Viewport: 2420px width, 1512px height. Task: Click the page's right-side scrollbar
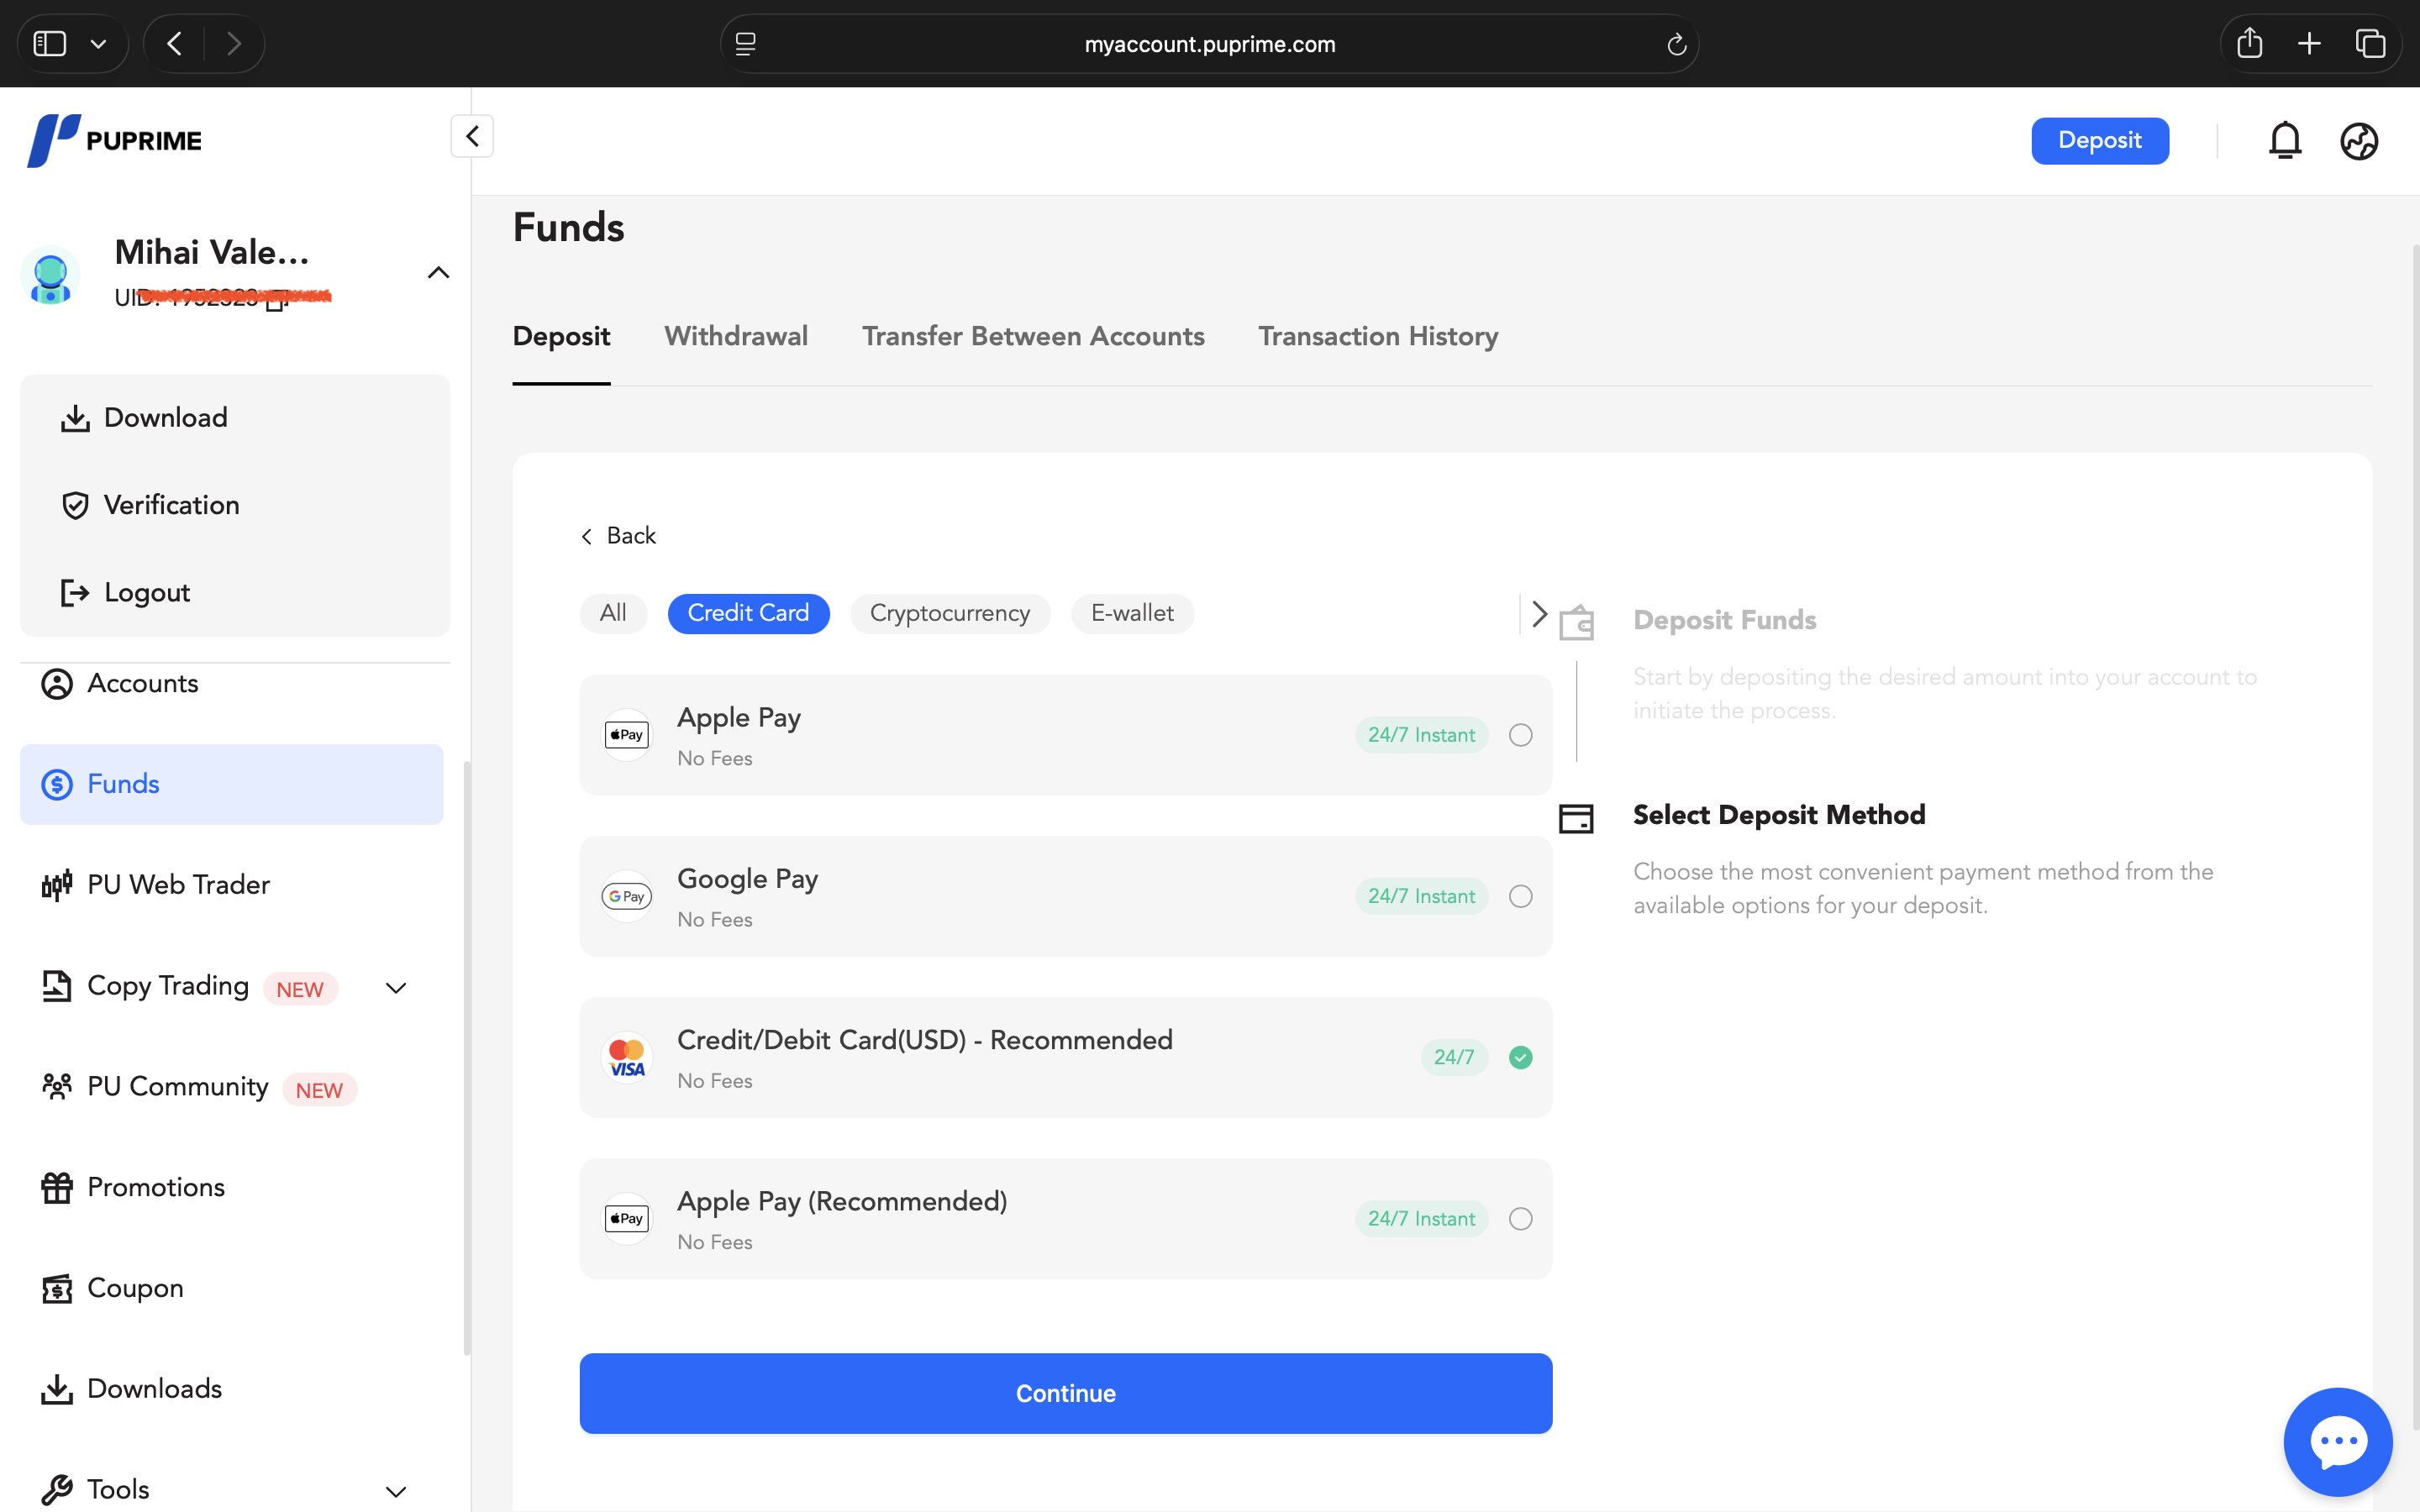tap(2415, 835)
